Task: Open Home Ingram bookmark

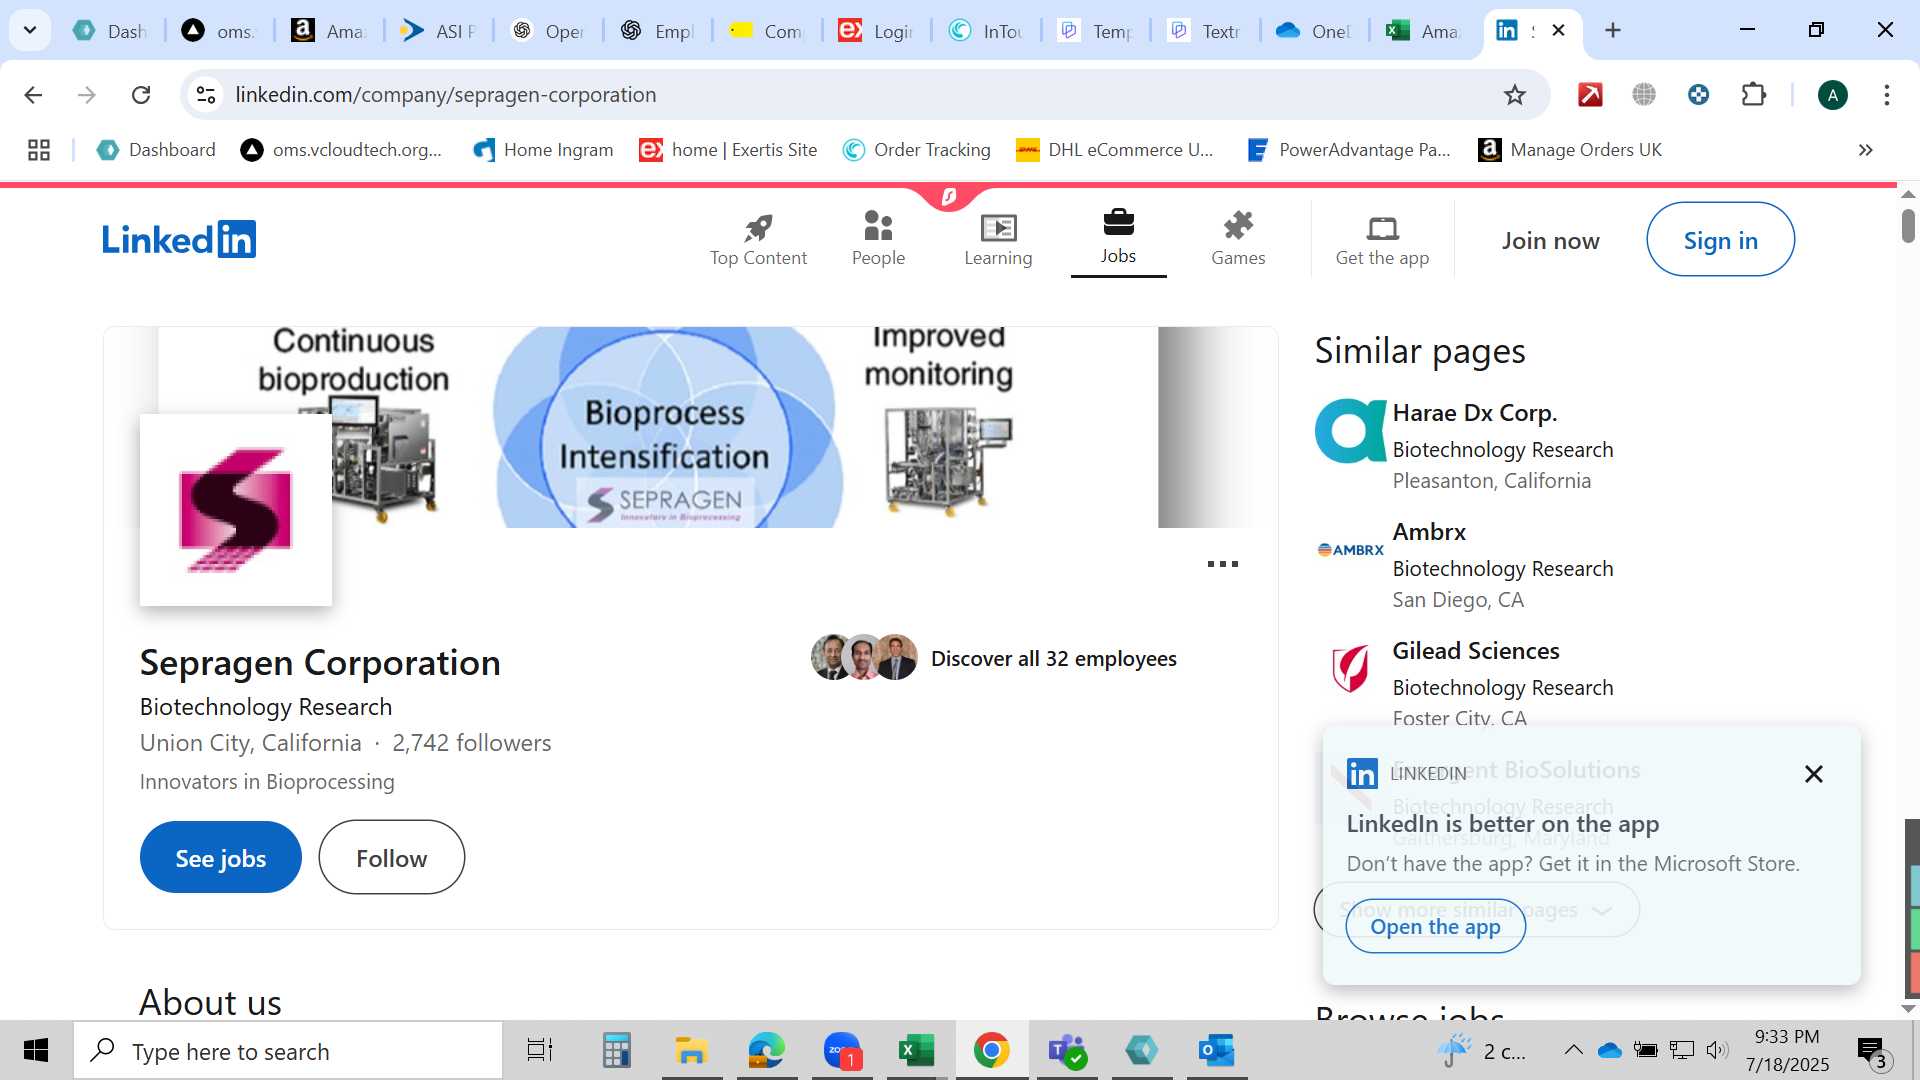Action: click(x=543, y=150)
